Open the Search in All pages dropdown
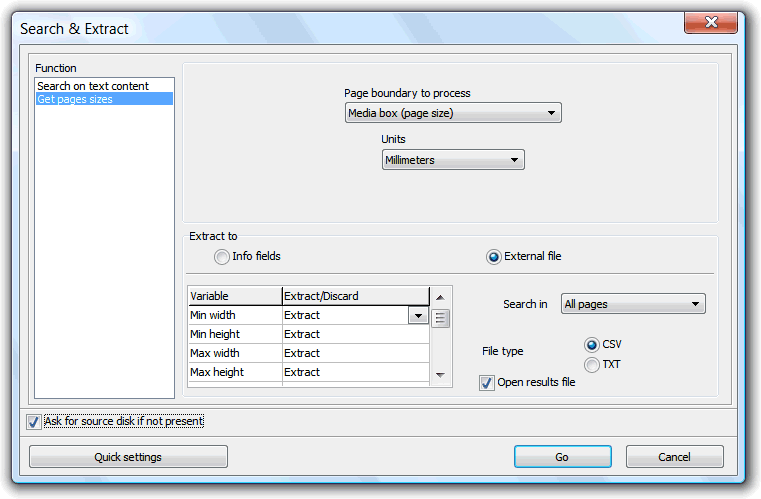This screenshot has width=761, height=499. point(633,304)
